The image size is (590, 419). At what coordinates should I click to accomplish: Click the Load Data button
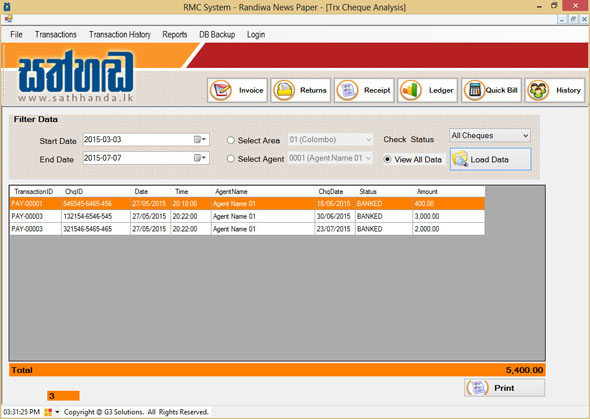(x=490, y=159)
